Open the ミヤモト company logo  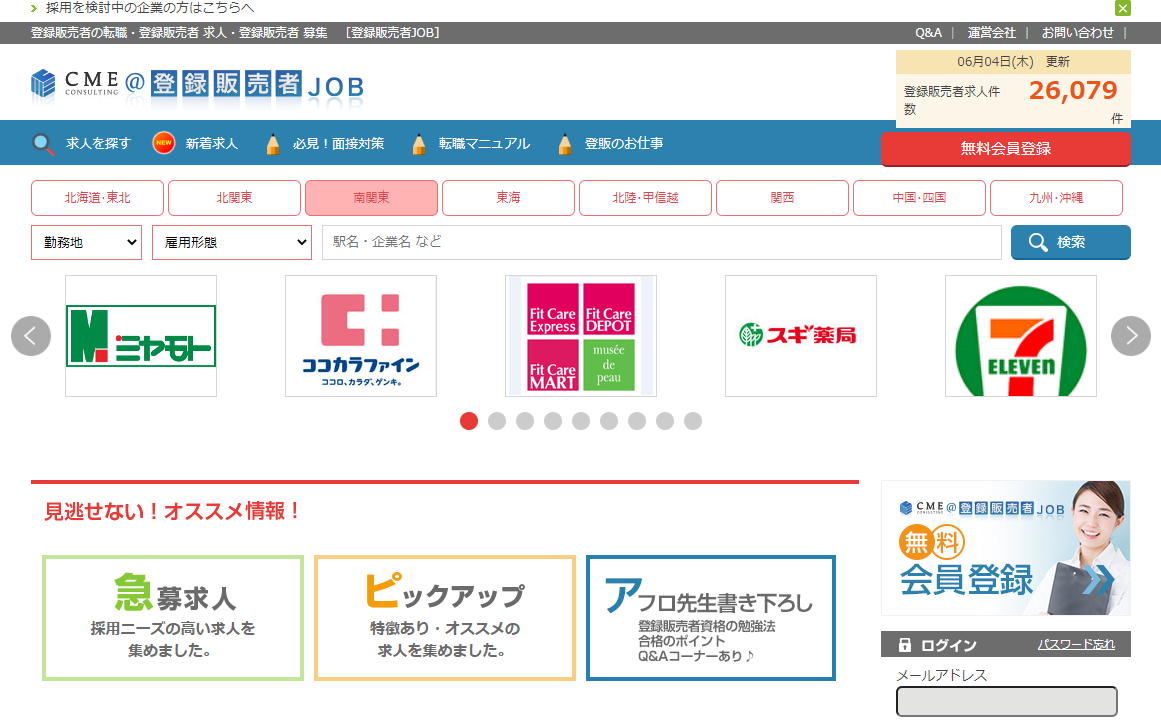141,336
